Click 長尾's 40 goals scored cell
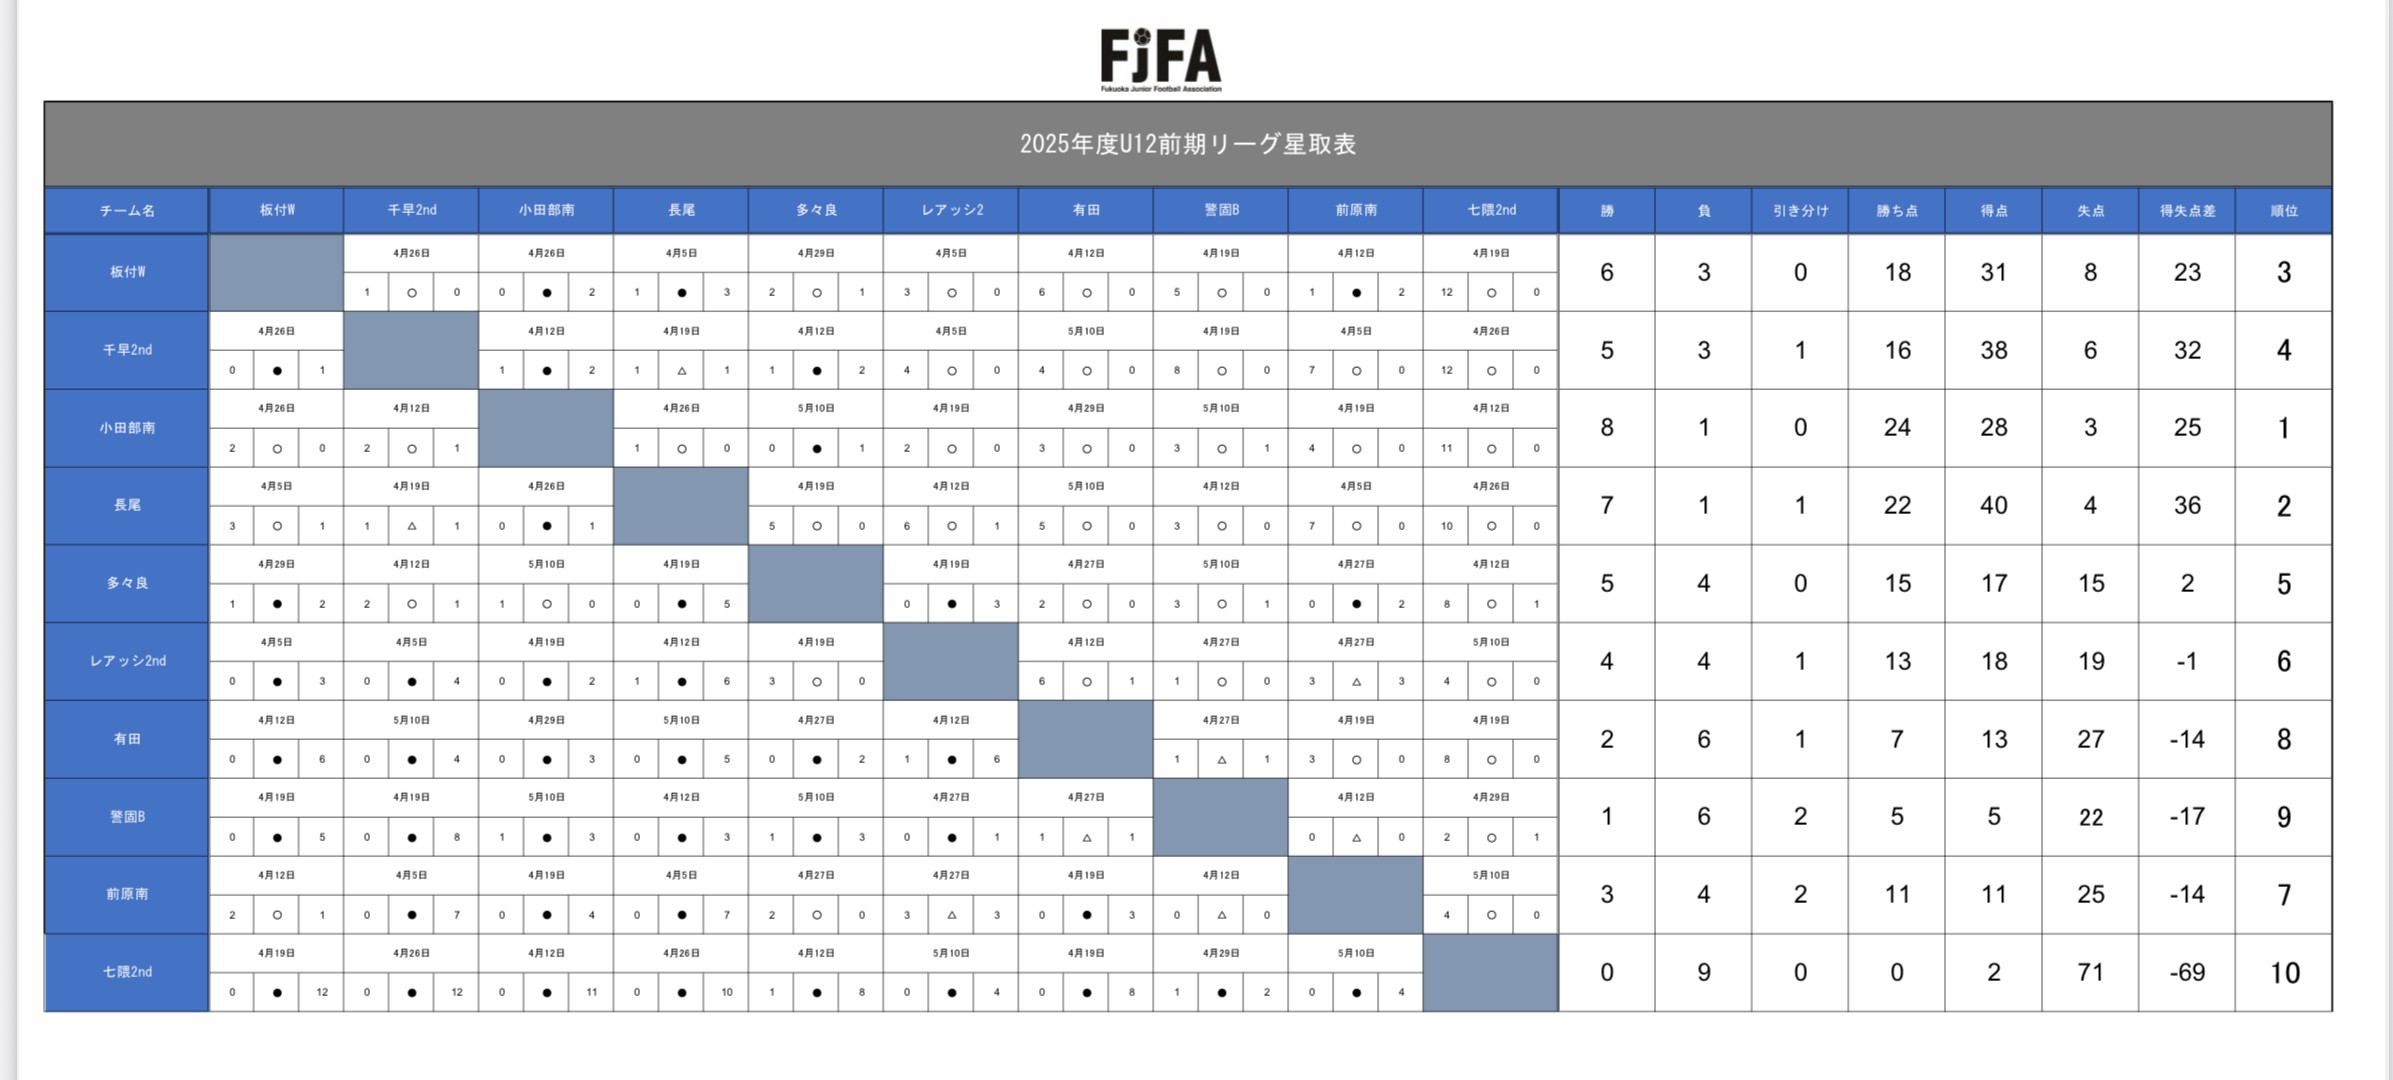Screen dimensions: 2393x1080 point(1993,506)
